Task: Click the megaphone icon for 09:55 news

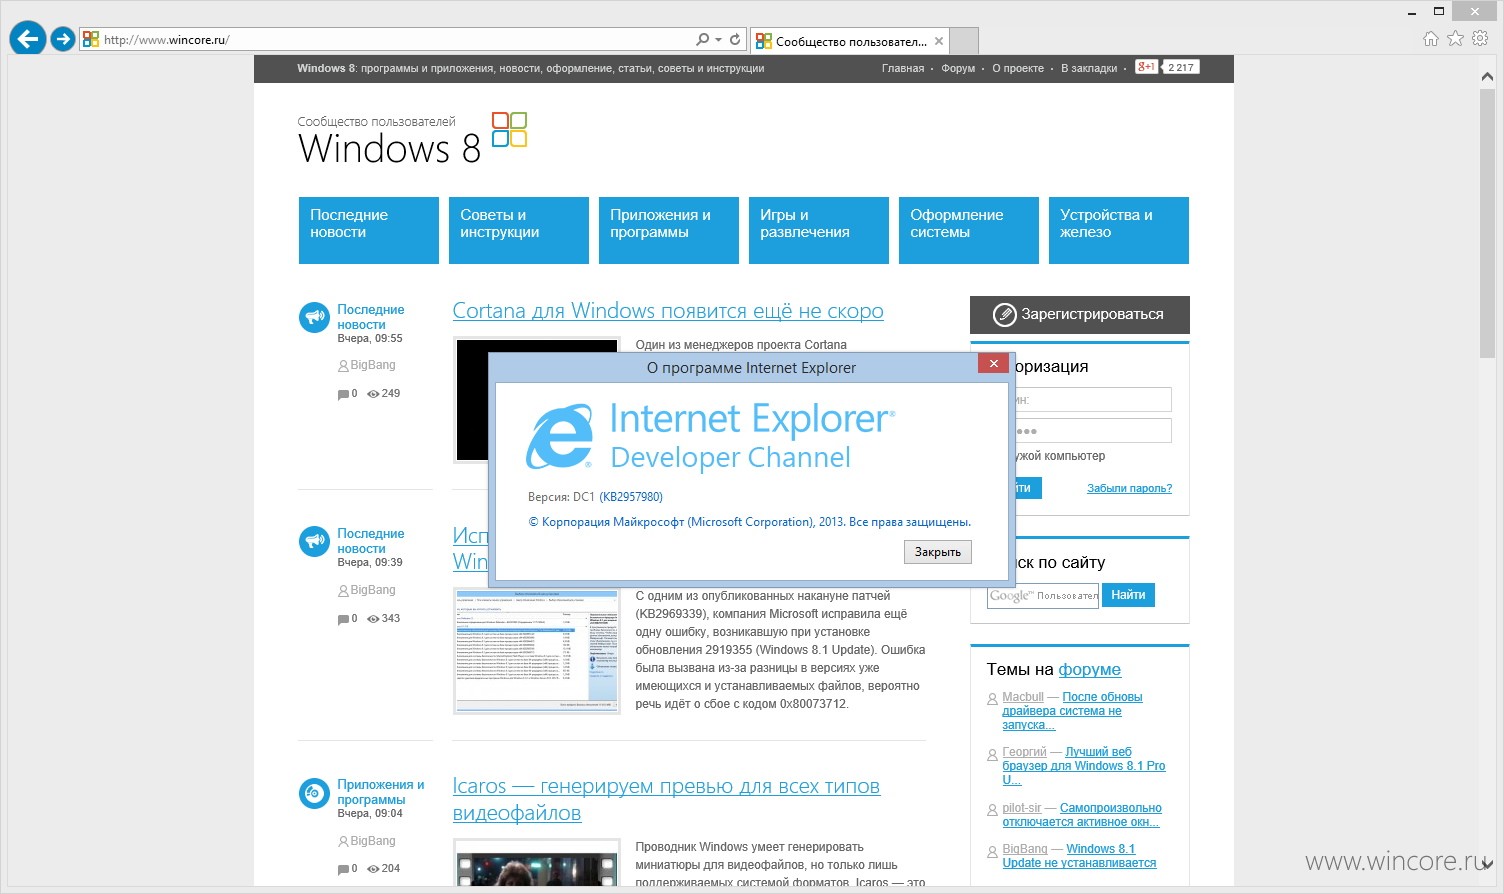Action: (x=314, y=317)
